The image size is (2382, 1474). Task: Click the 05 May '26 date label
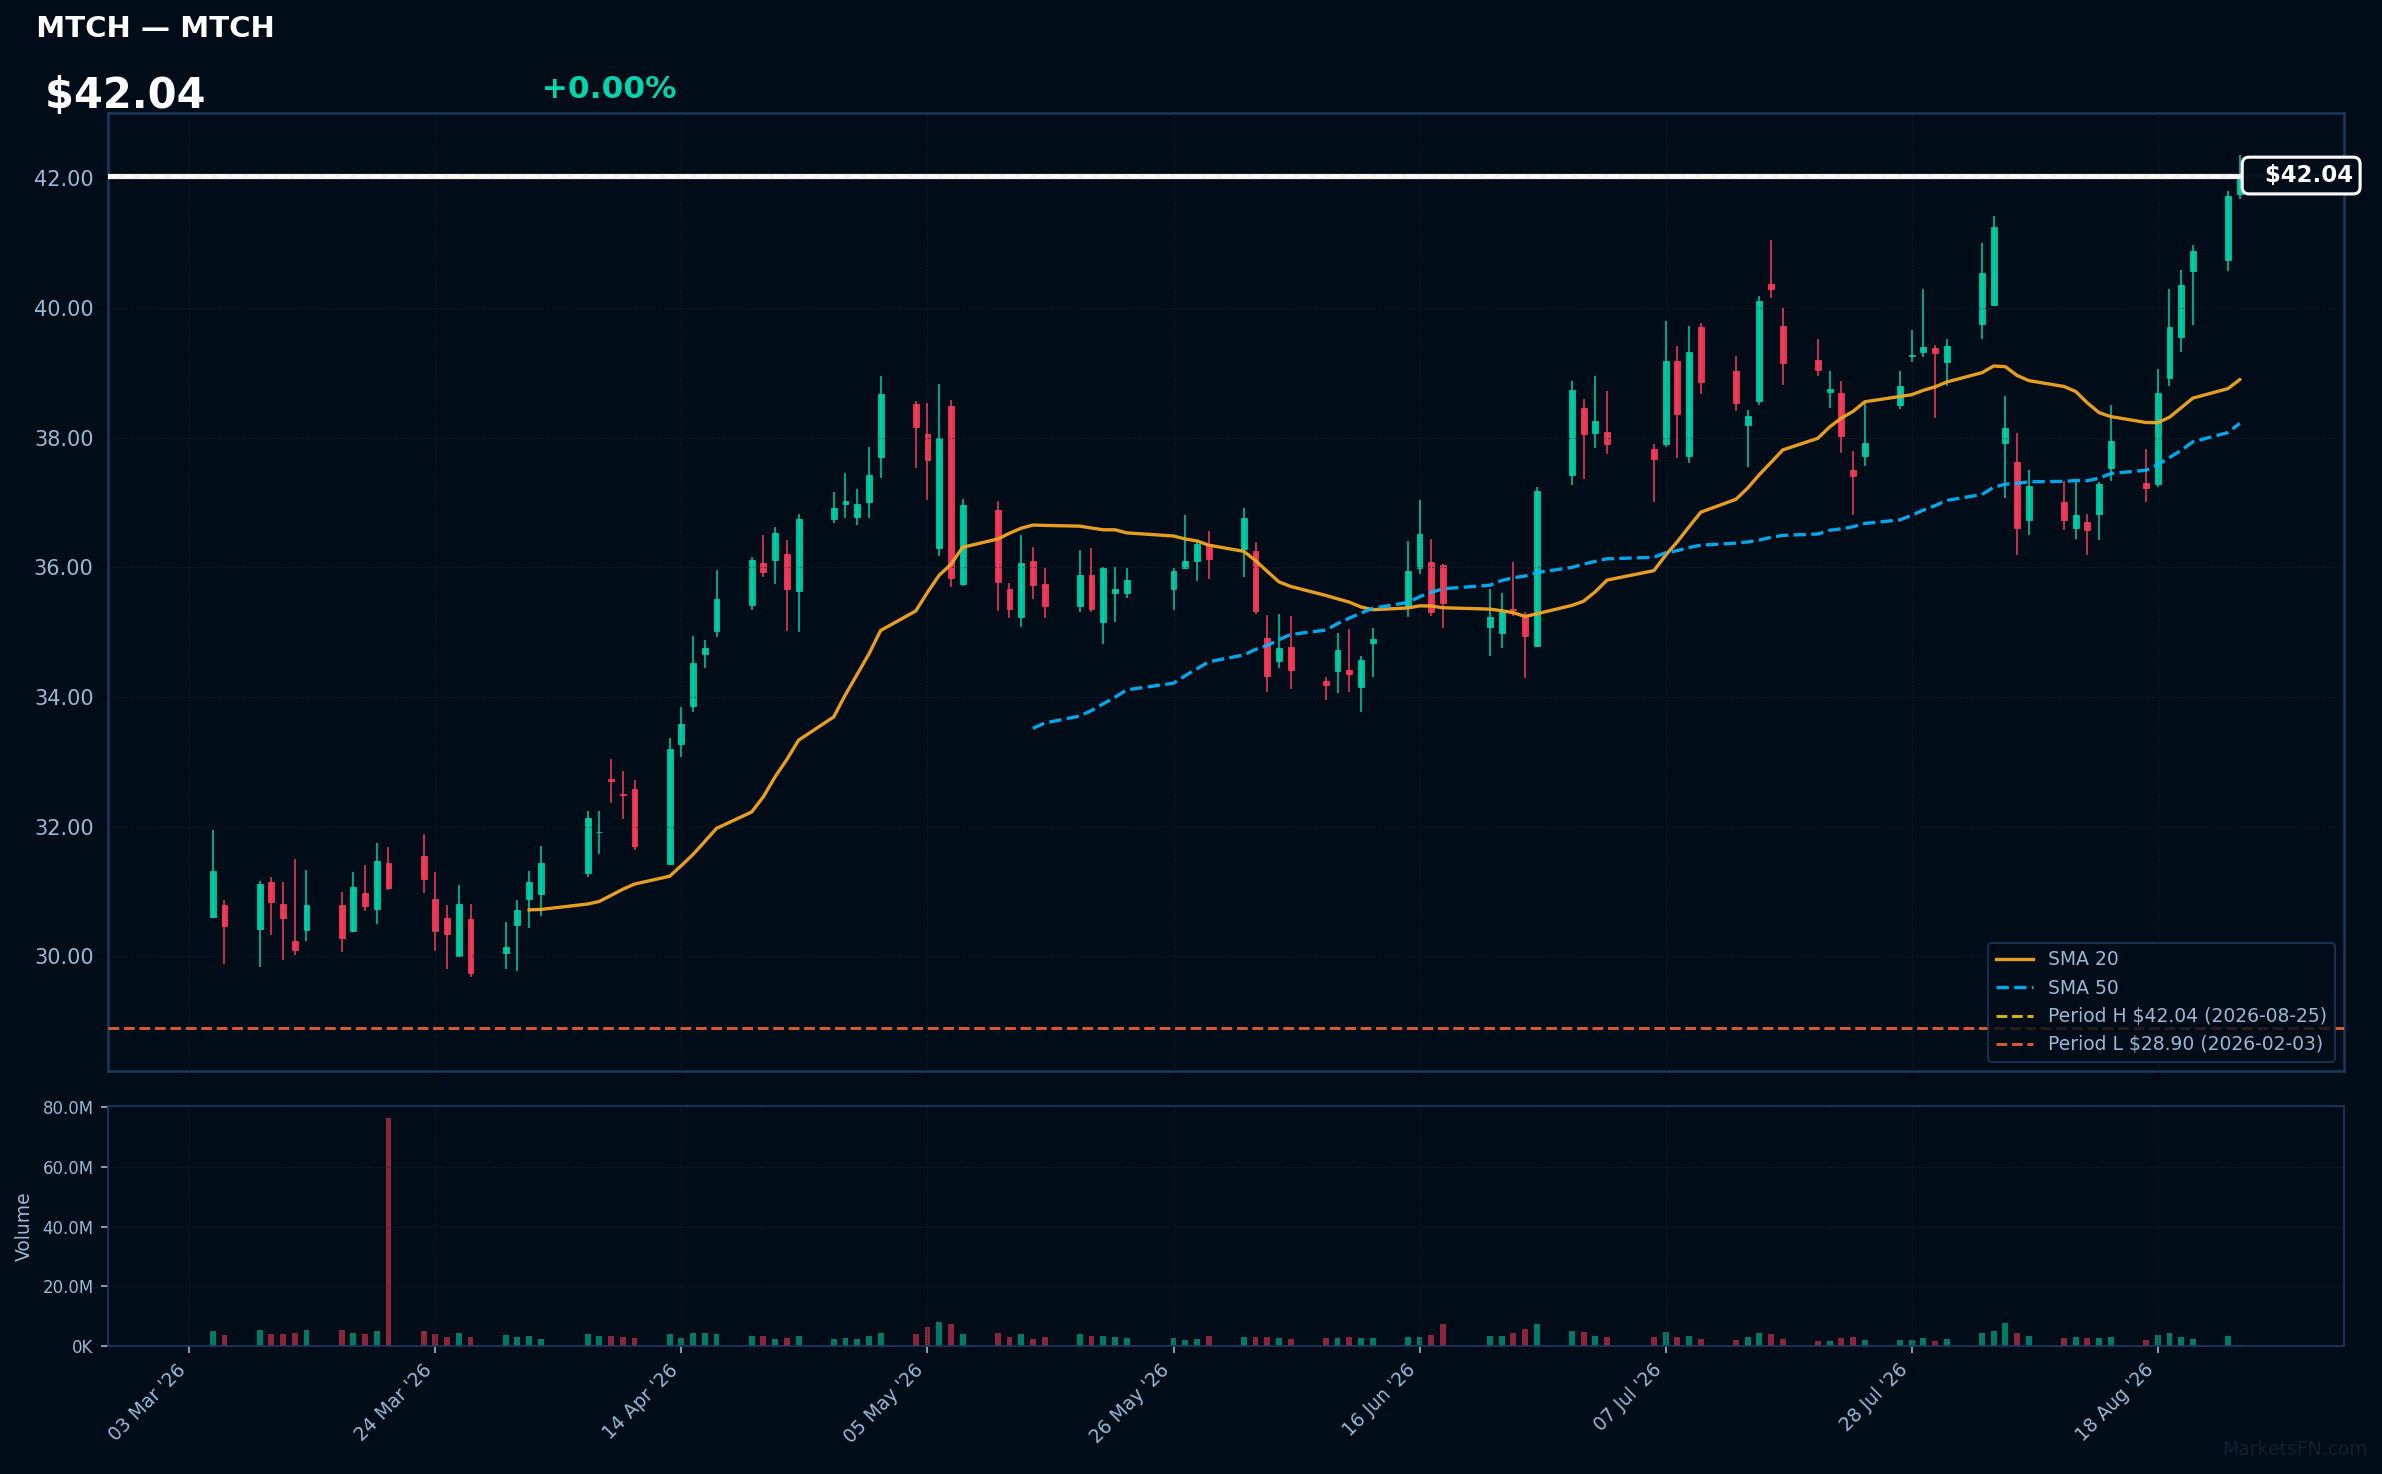click(x=883, y=1401)
